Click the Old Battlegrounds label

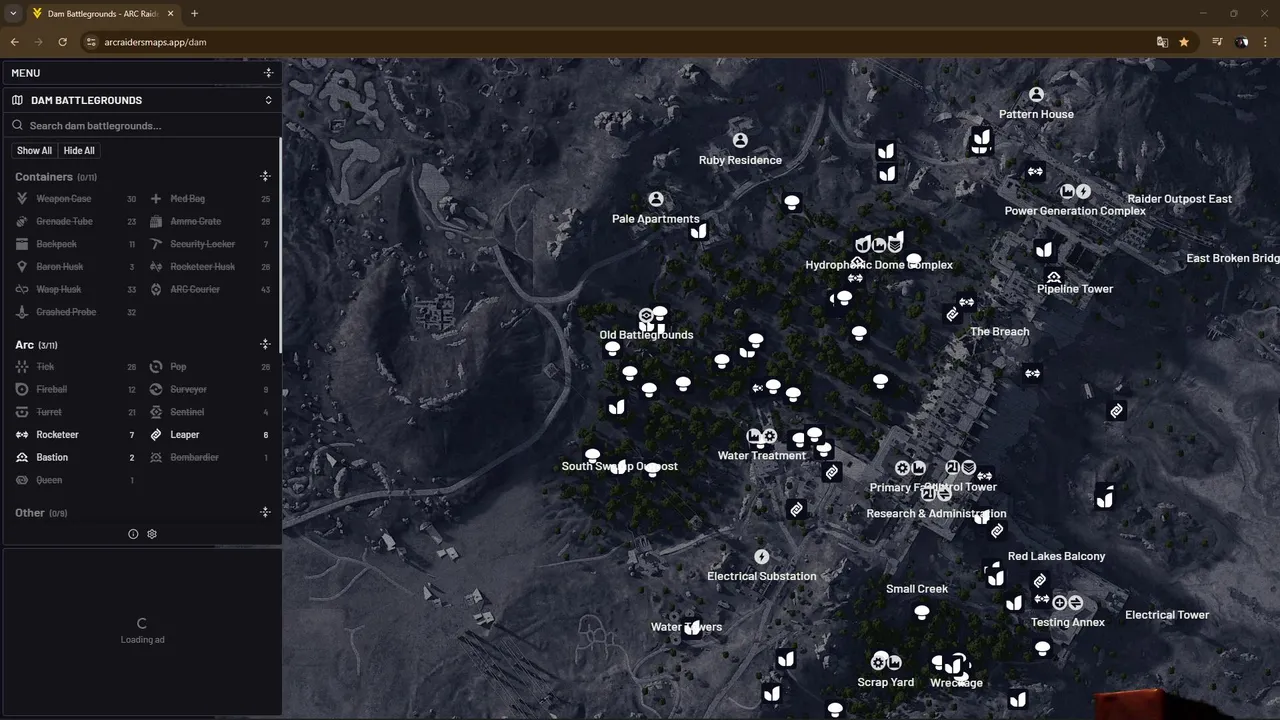(x=646, y=335)
